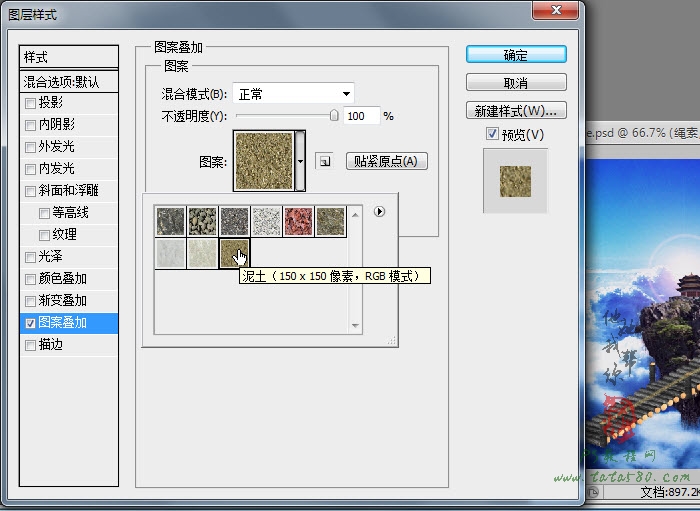
Task: Expand the pattern picker dropdown arrow
Action: pos(301,160)
